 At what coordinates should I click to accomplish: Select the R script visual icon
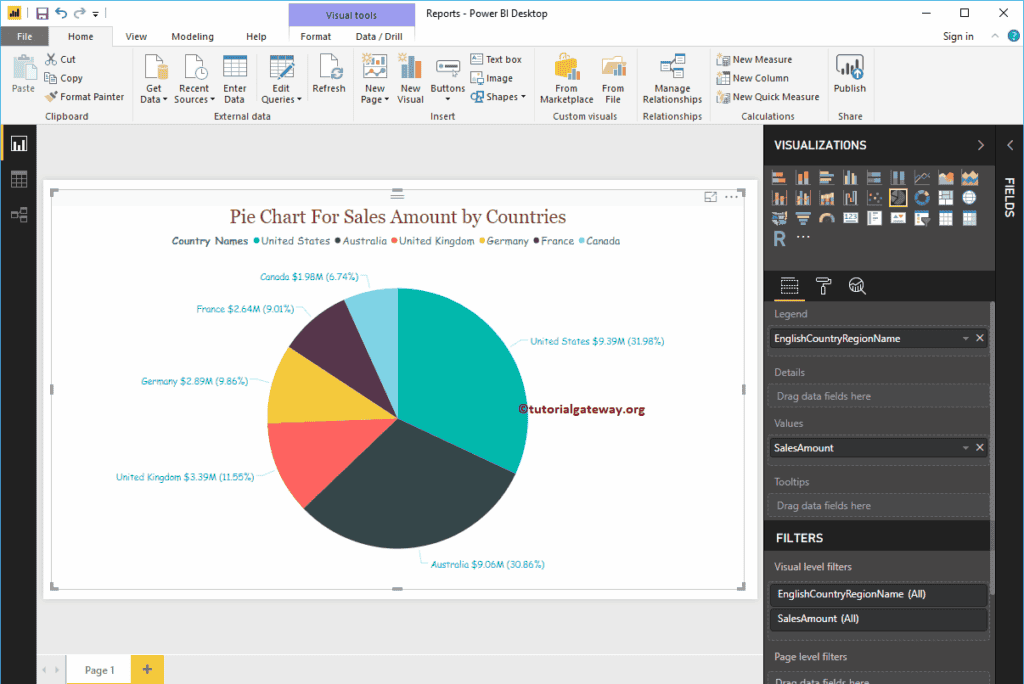point(779,237)
